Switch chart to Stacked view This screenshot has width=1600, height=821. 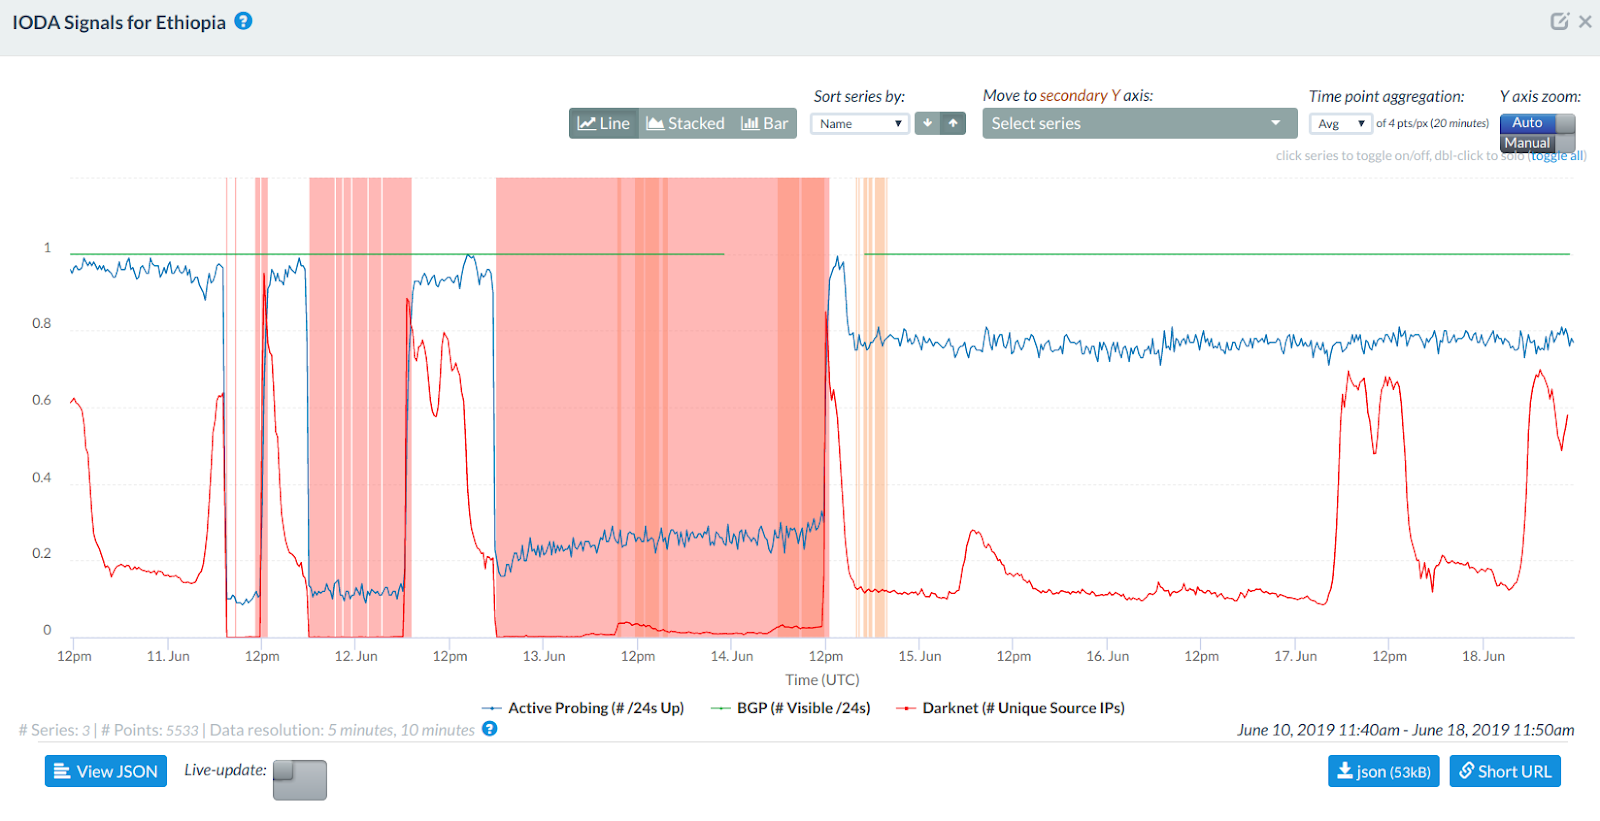(x=686, y=123)
